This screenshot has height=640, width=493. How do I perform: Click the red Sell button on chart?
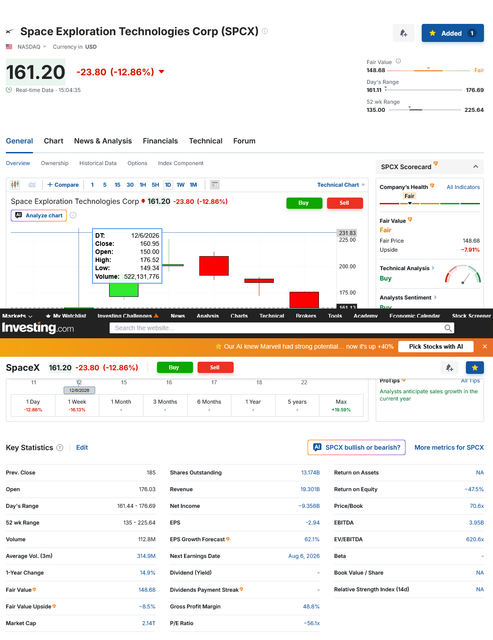(345, 203)
